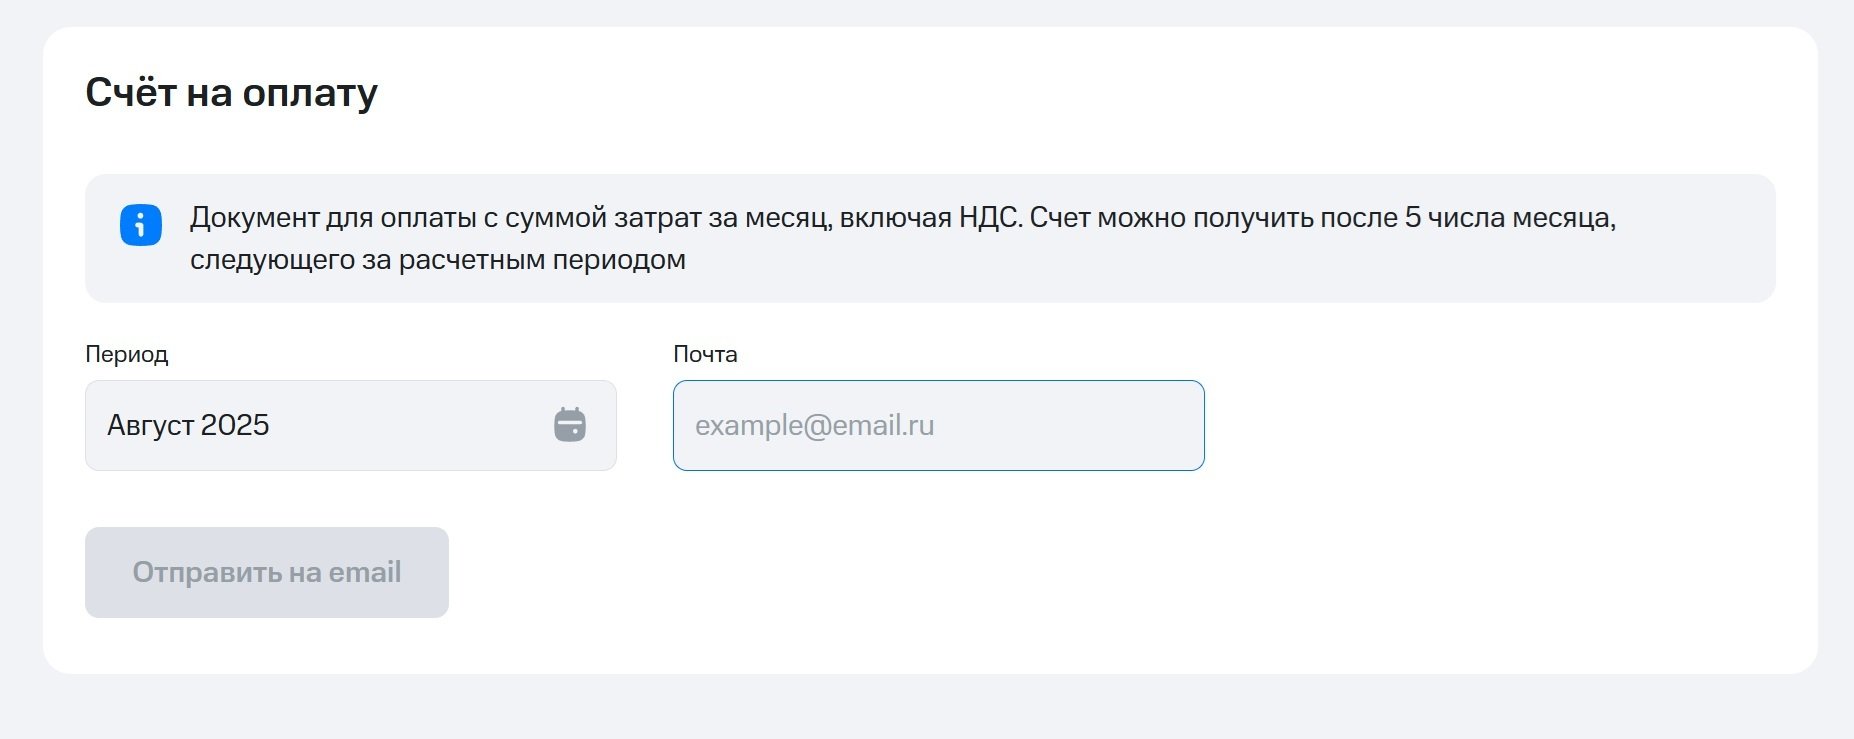Click the number 5 in the info notice

[x=1412, y=218]
